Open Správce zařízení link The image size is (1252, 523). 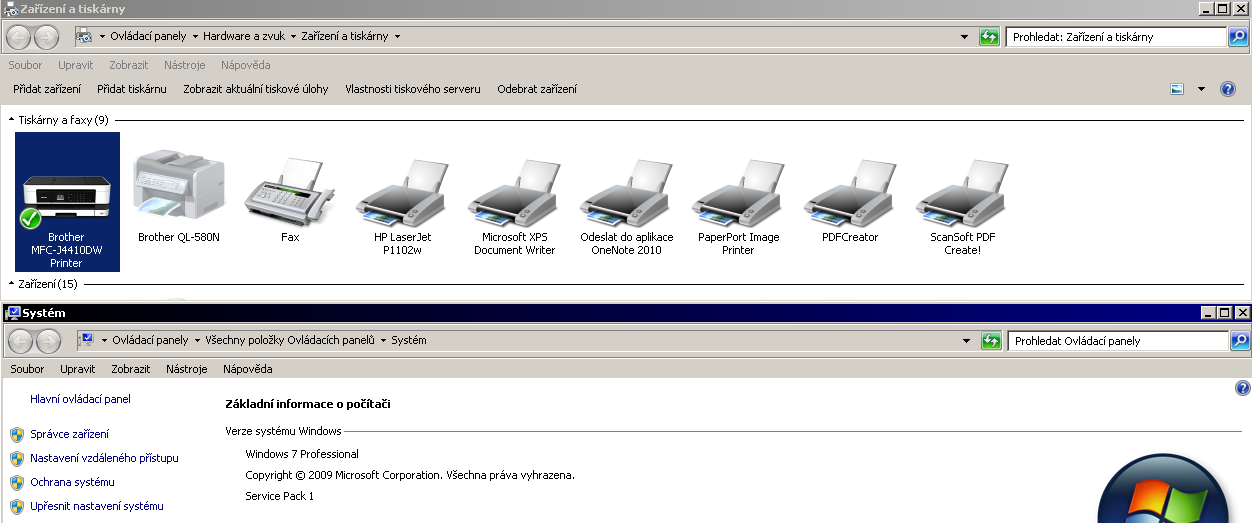tap(69, 434)
